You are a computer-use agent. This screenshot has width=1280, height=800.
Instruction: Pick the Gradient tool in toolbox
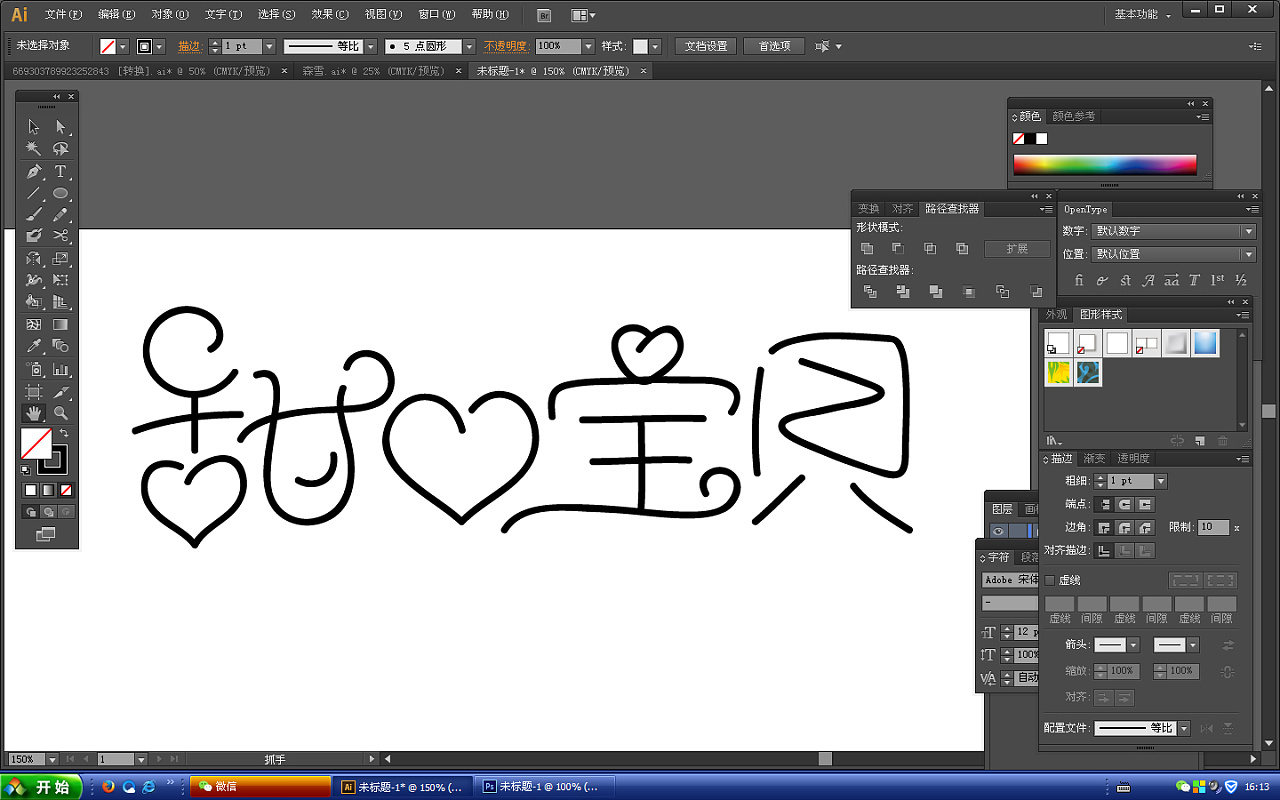(61, 324)
